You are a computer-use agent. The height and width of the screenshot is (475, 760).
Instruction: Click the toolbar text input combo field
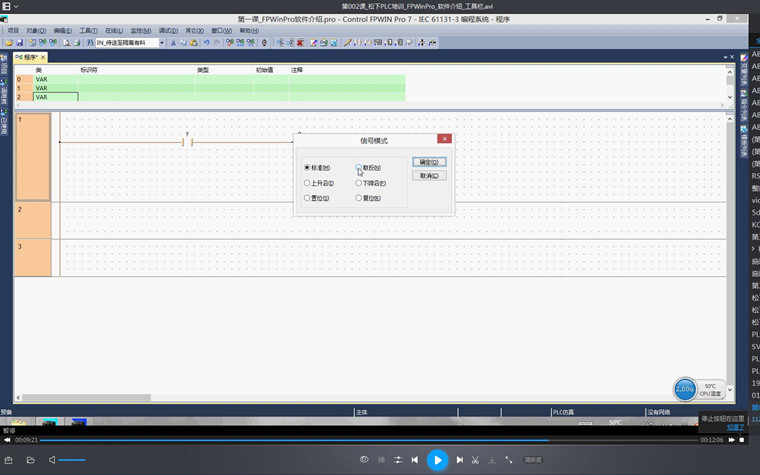coord(127,43)
